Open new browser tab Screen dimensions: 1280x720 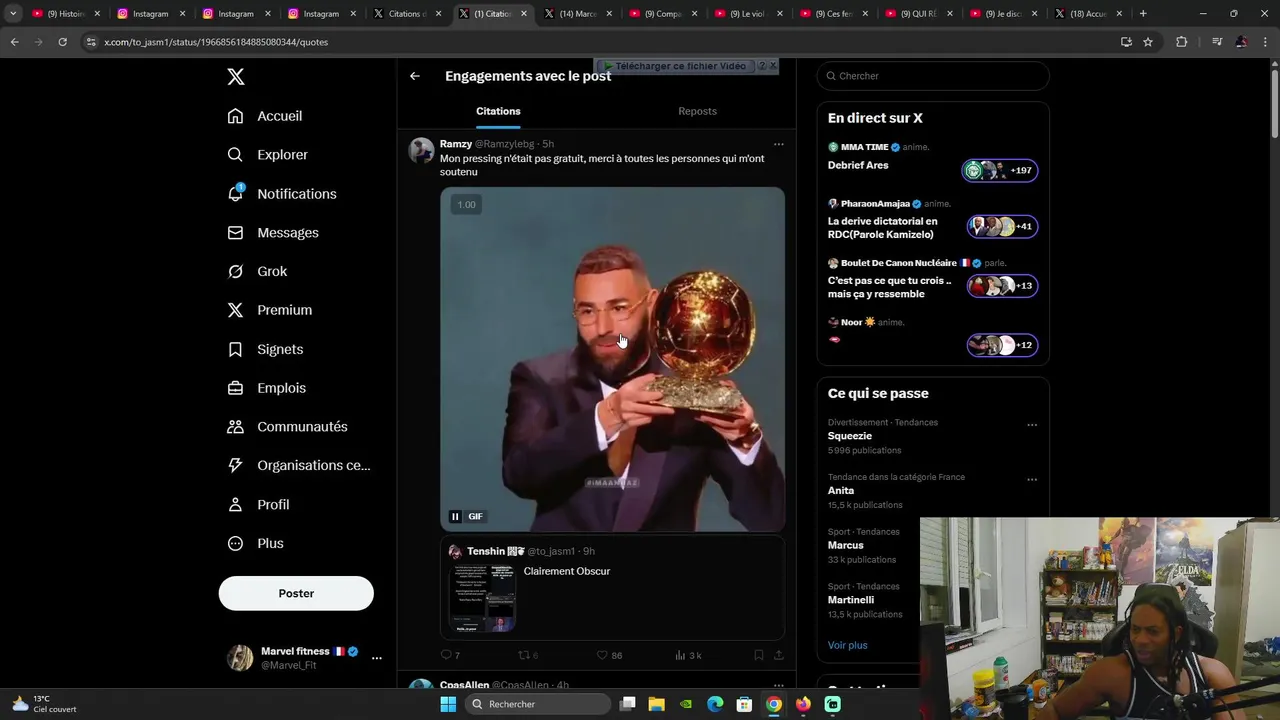pos(1143,14)
